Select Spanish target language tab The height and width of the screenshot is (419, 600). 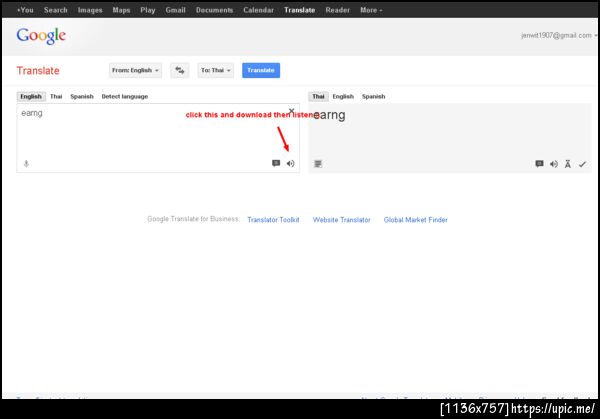tap(373, 96)
